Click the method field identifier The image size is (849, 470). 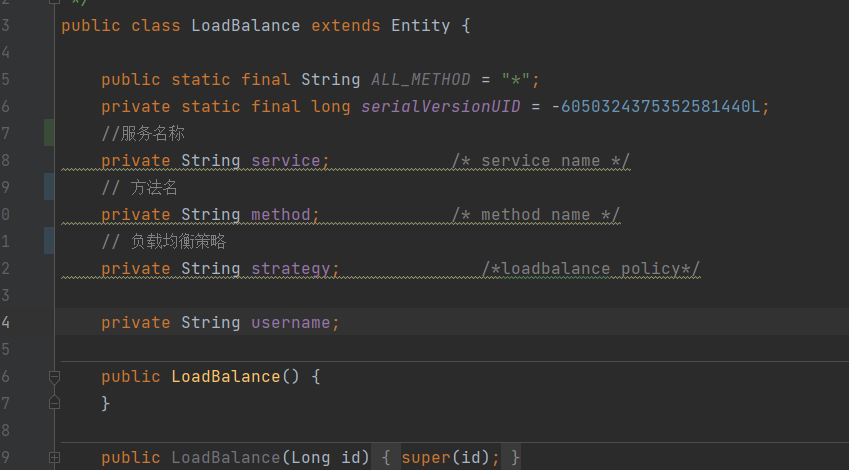(x=280, y=214)
